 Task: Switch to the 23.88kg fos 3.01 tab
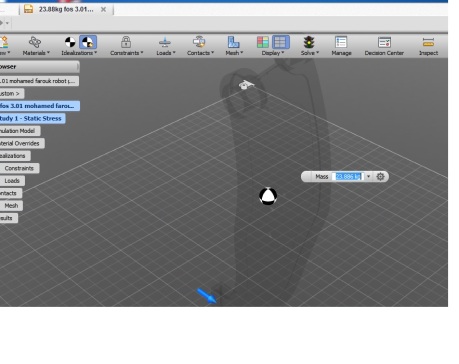[x=66, y=9]
